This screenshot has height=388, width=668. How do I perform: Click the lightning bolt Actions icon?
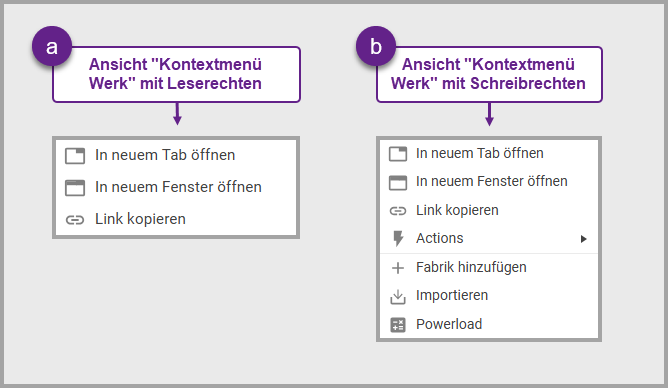(x=398, y=239)
